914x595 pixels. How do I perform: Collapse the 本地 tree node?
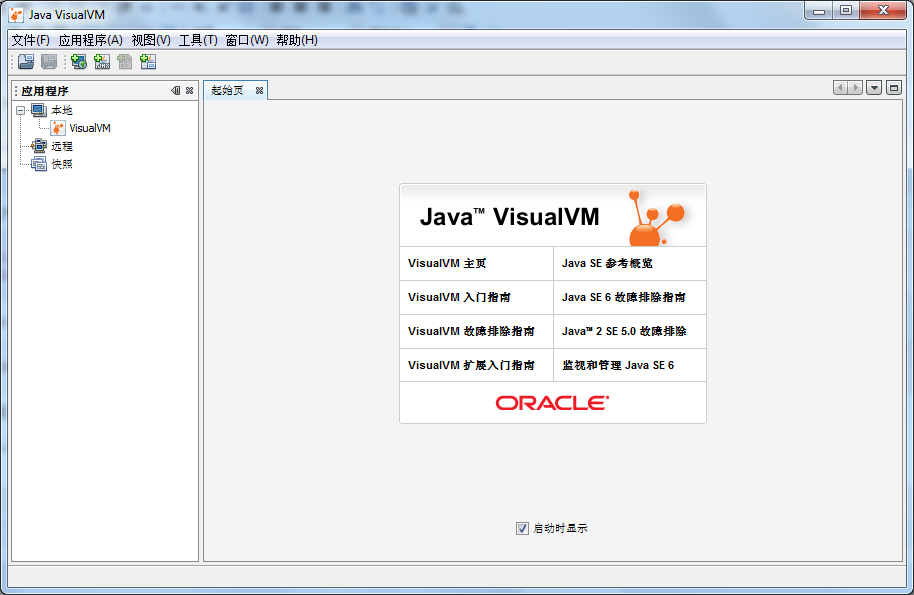click(x=20, y=110)
